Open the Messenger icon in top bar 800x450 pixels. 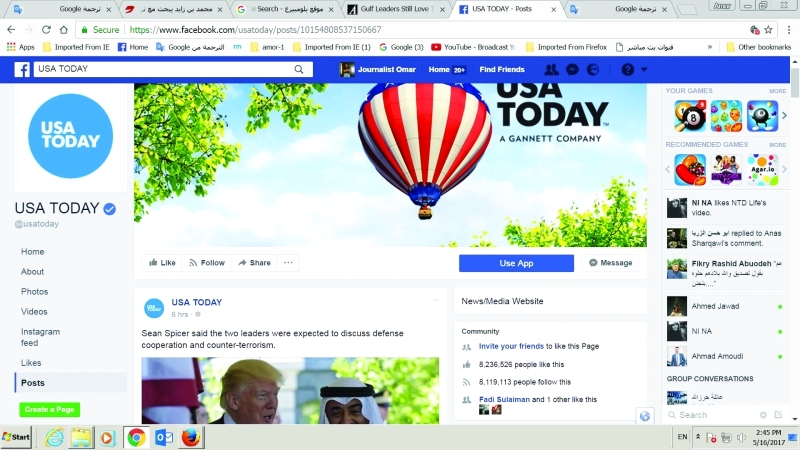(x=572, y=69)
